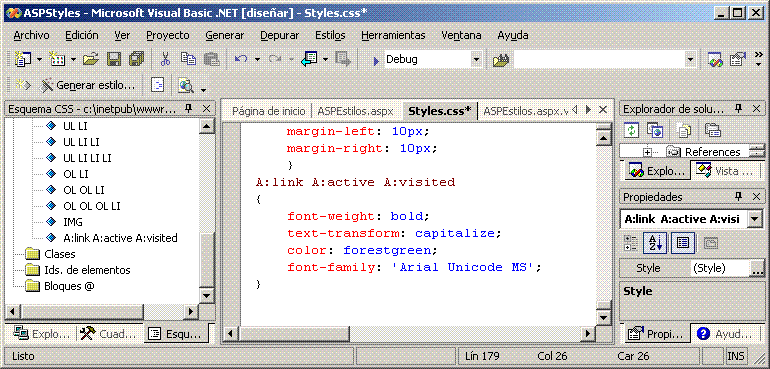Start debugging with the play arrow
Viewport: 770px width, 369px height.
[376, 60]
